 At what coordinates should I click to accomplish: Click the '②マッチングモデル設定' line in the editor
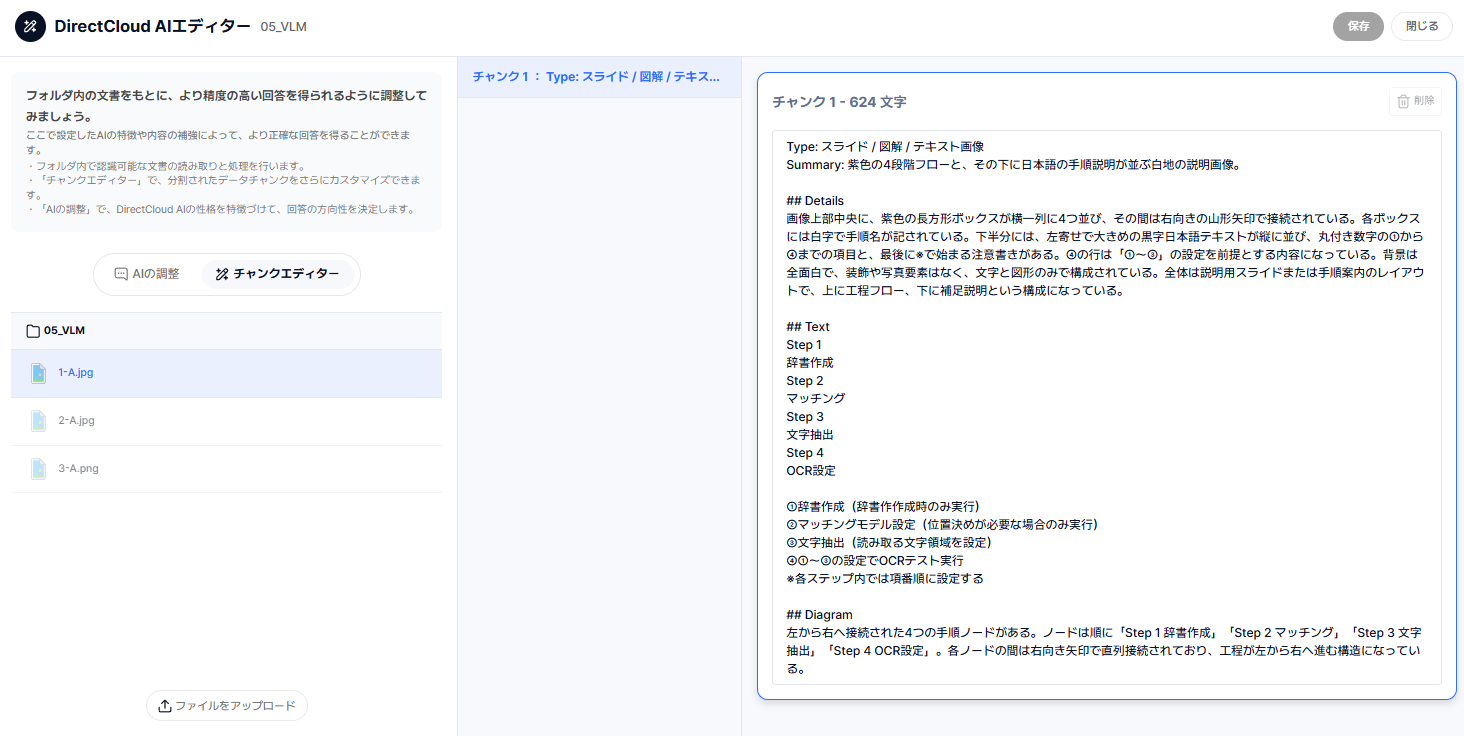click(x=942, y=525)
